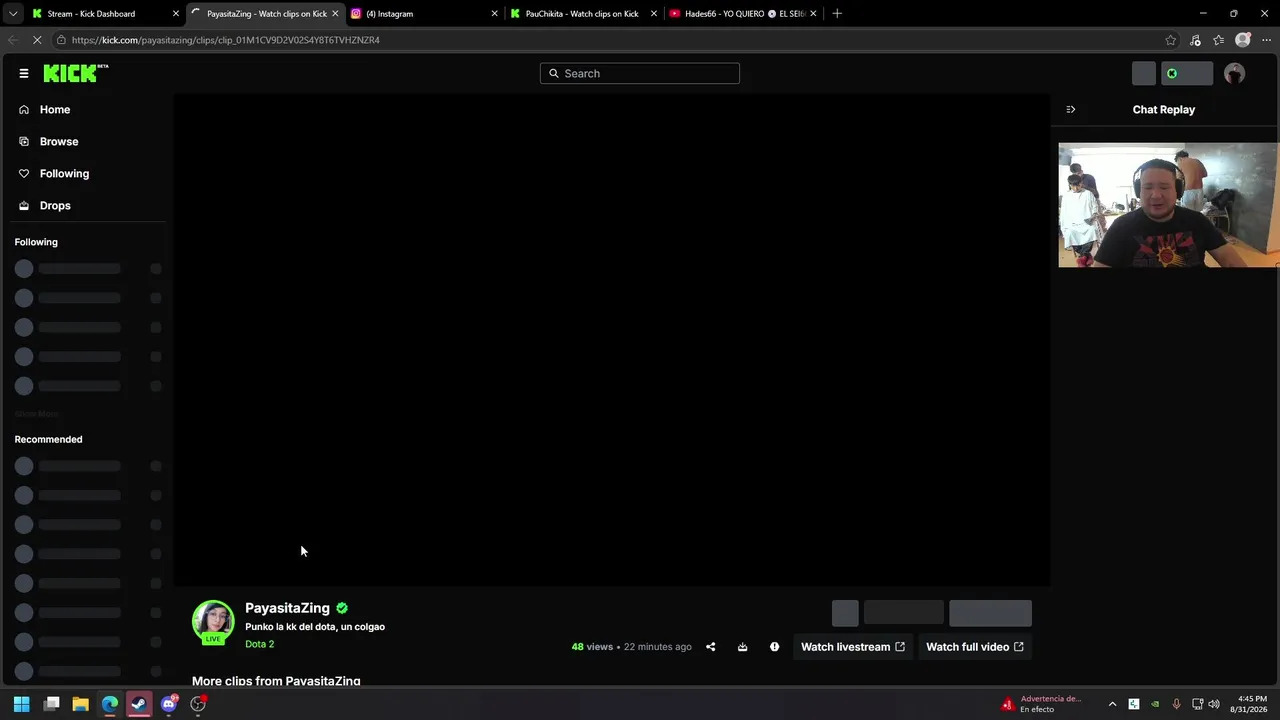Open Drops in the sidebar
The width and height of the screenshot is (1280, 720).
(x=55, y=205)
